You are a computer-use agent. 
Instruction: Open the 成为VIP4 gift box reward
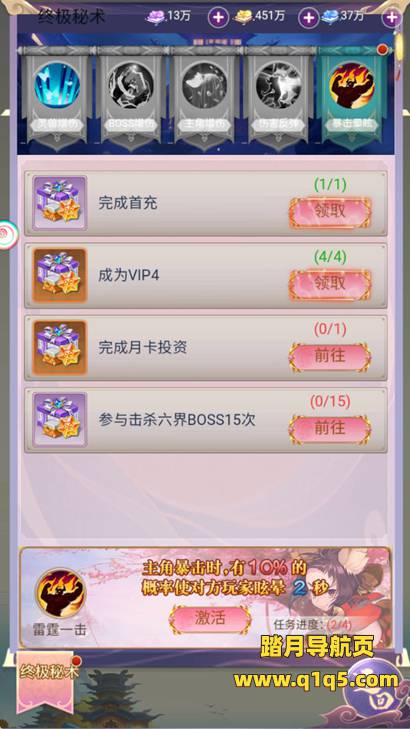60,275
